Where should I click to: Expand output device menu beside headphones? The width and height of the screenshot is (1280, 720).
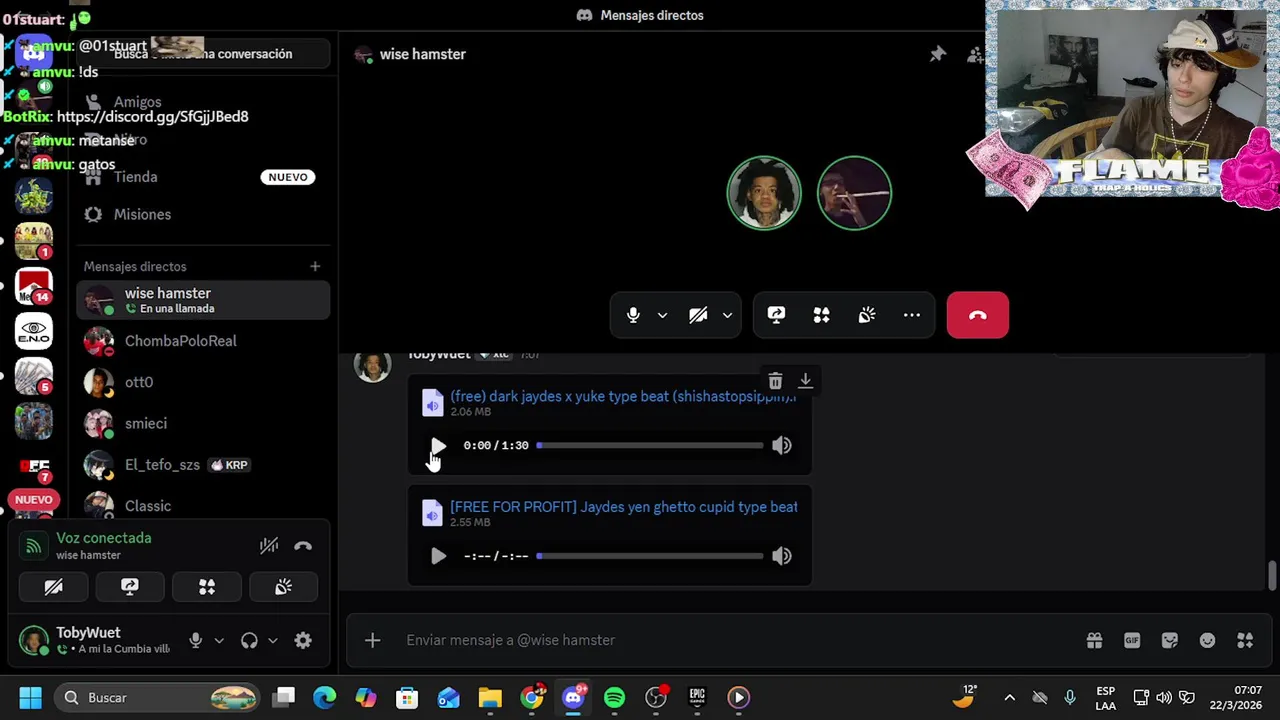272,641
